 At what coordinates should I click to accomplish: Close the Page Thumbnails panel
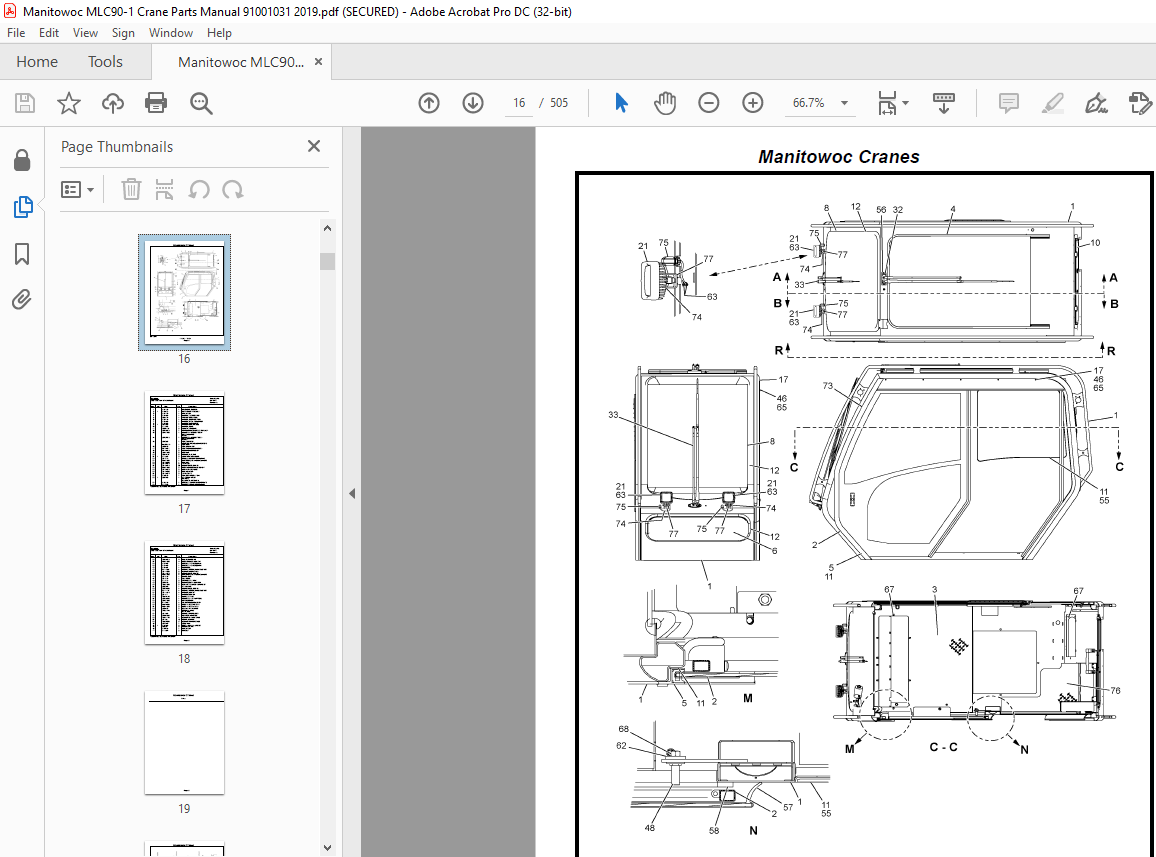click(x=314, y=146)
